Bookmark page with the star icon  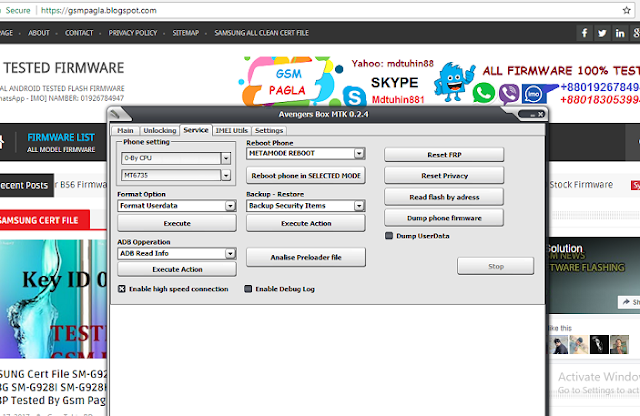[627, 11]
